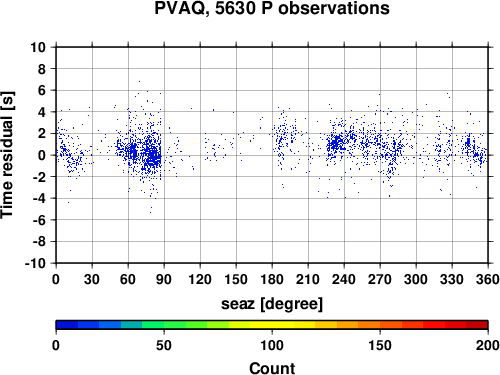Click the dense data cluster near 80 degrees
Image resolution: width=500 pixels, height=375 pixels.
(153, 154)
